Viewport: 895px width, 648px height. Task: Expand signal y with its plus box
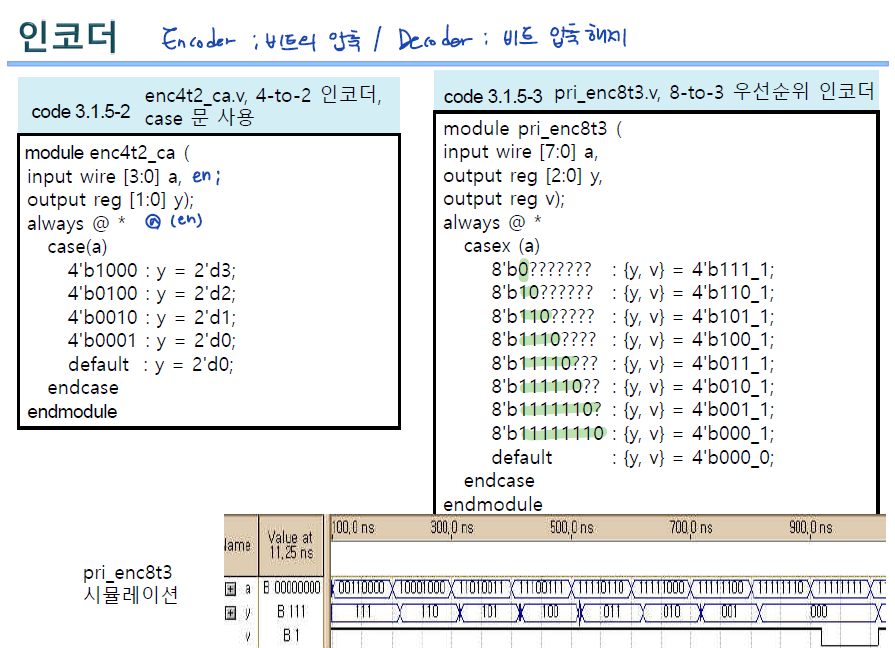(231, 613)
